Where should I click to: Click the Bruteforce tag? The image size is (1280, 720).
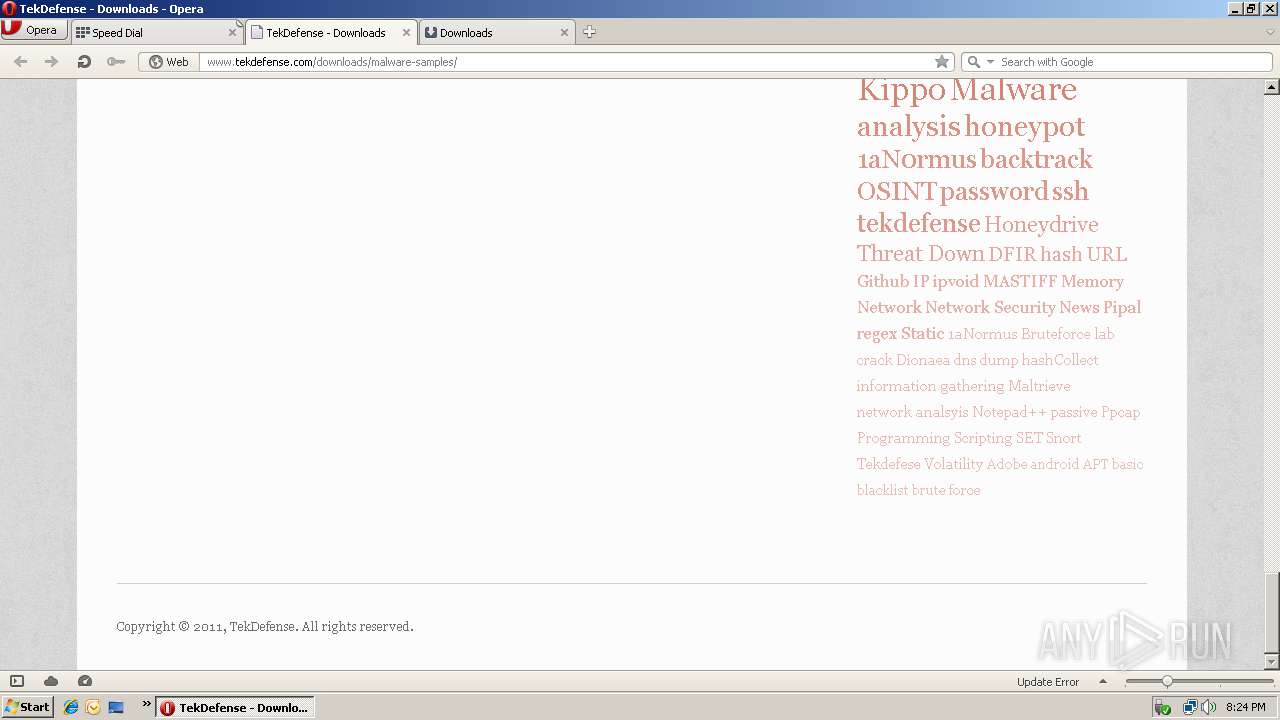pos(1056,334)
